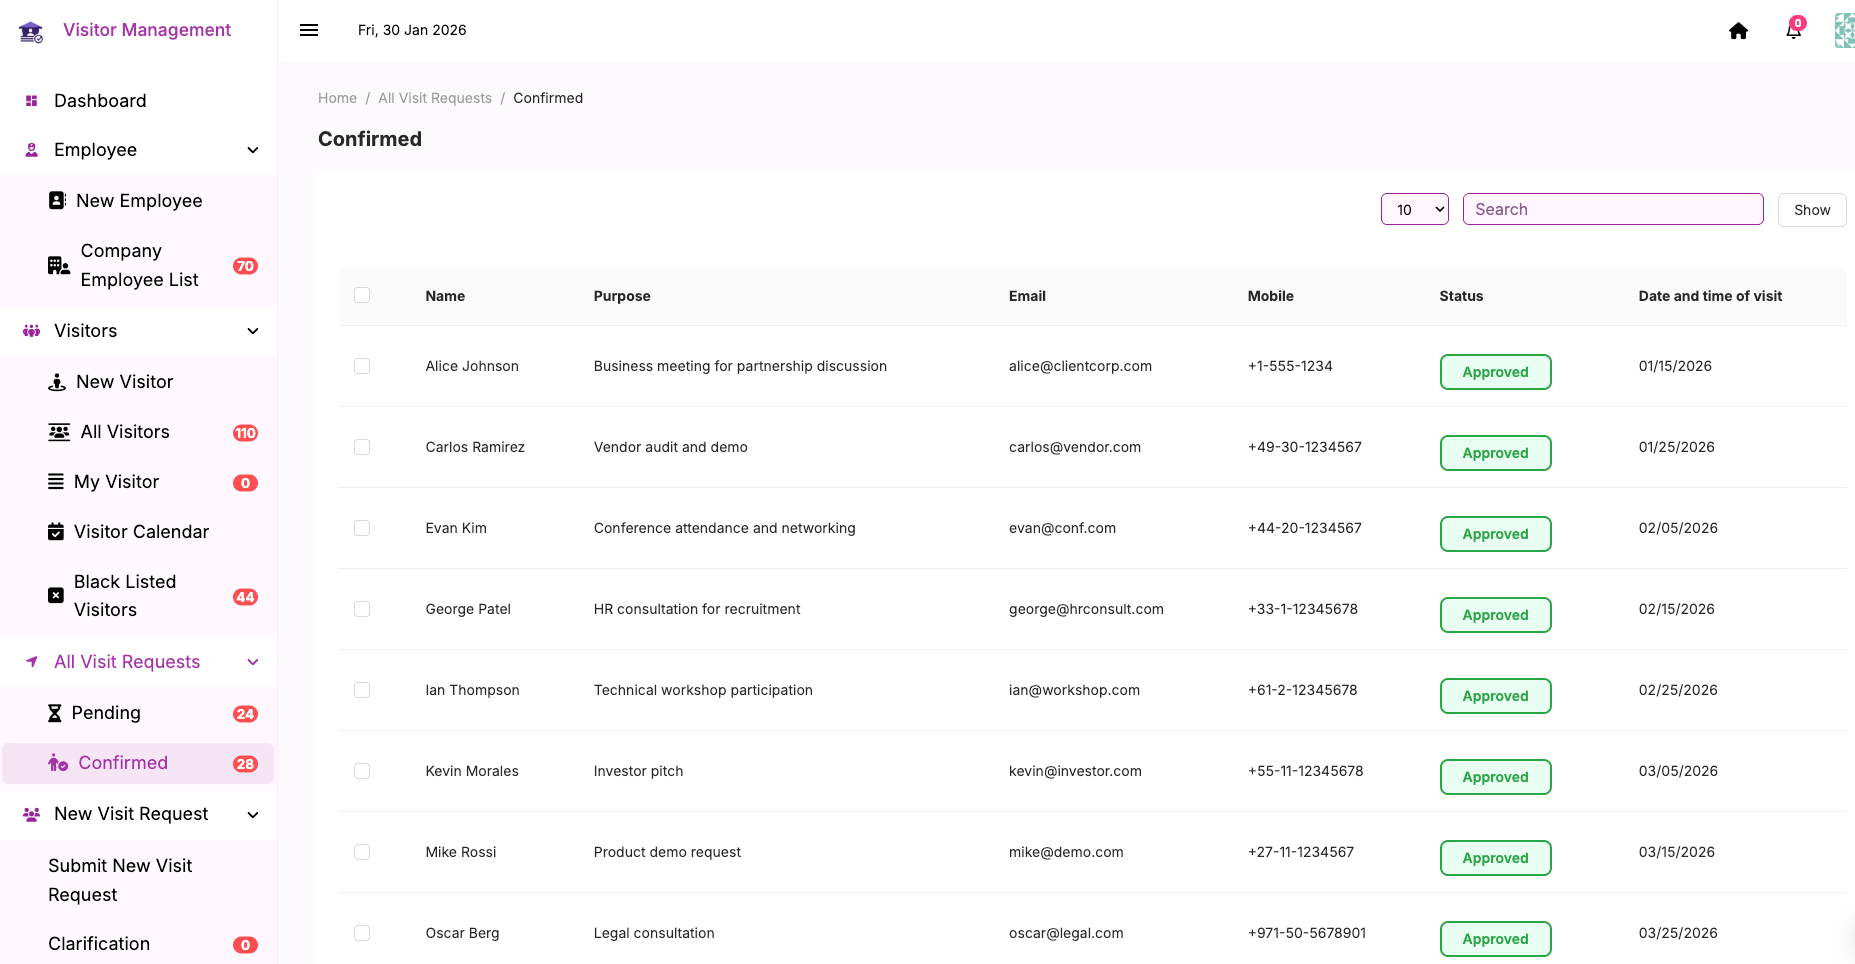Click the home icon in top bar
Image resolution: width=1855 pixels, height=964 pixels.
tap(1738, 31)
